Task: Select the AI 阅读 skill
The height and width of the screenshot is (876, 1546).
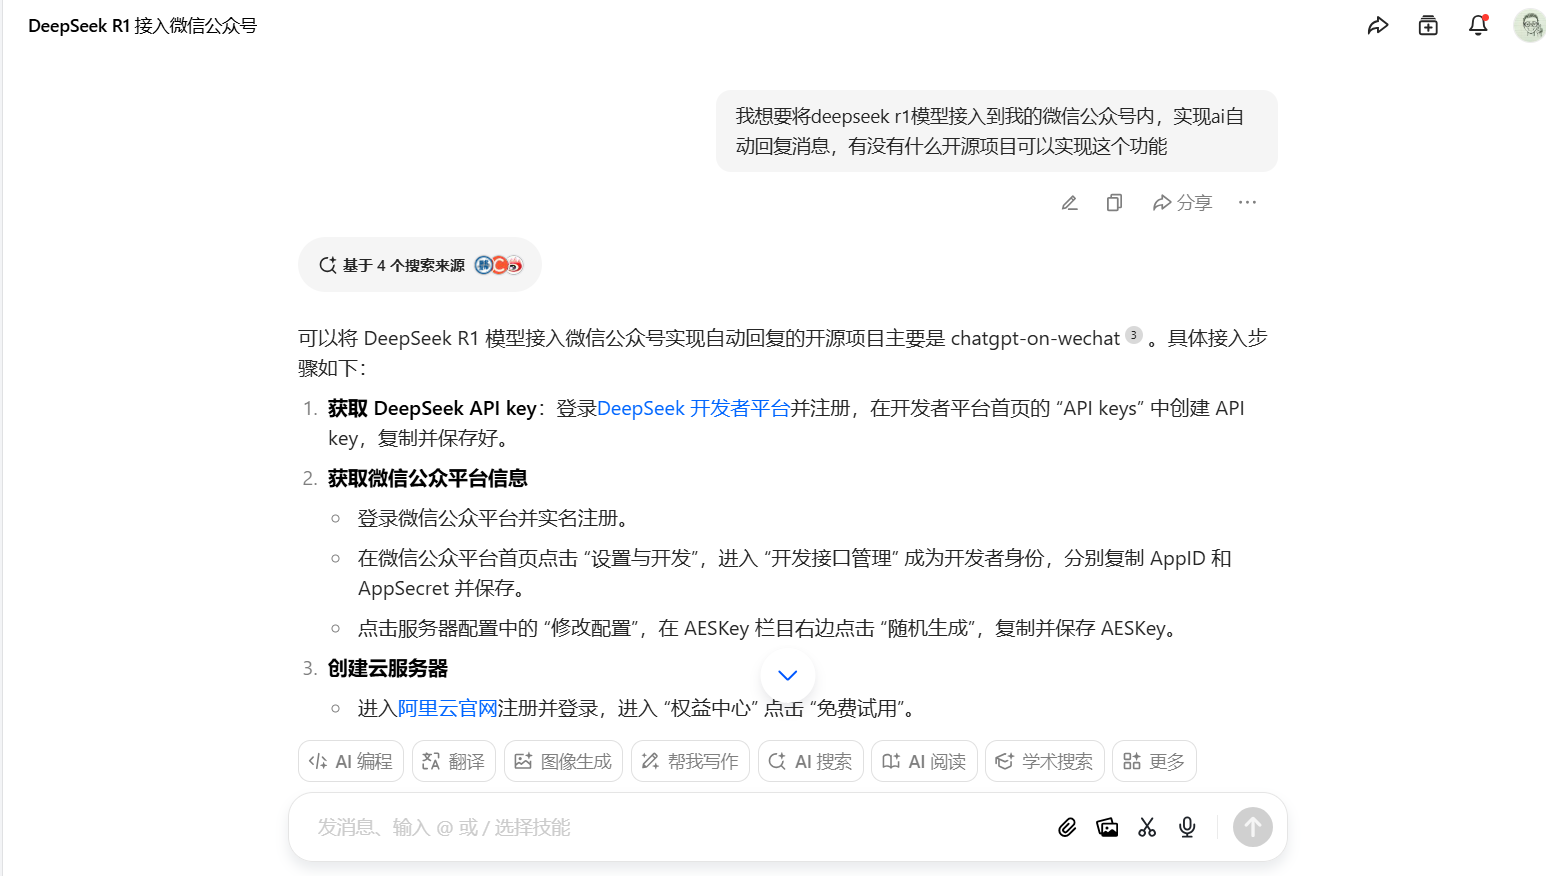Action: (x=924, y=761)
